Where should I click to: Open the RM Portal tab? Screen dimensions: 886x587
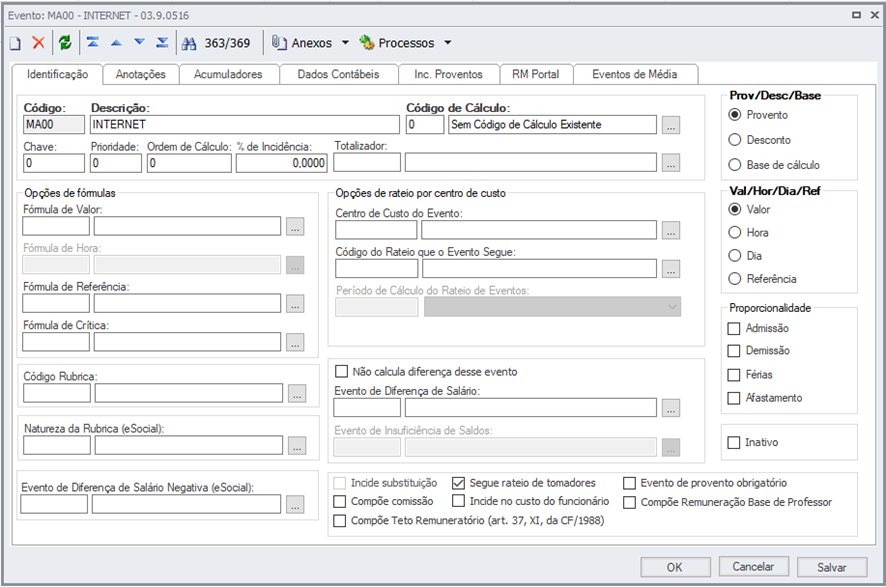[x=536, y=74]
